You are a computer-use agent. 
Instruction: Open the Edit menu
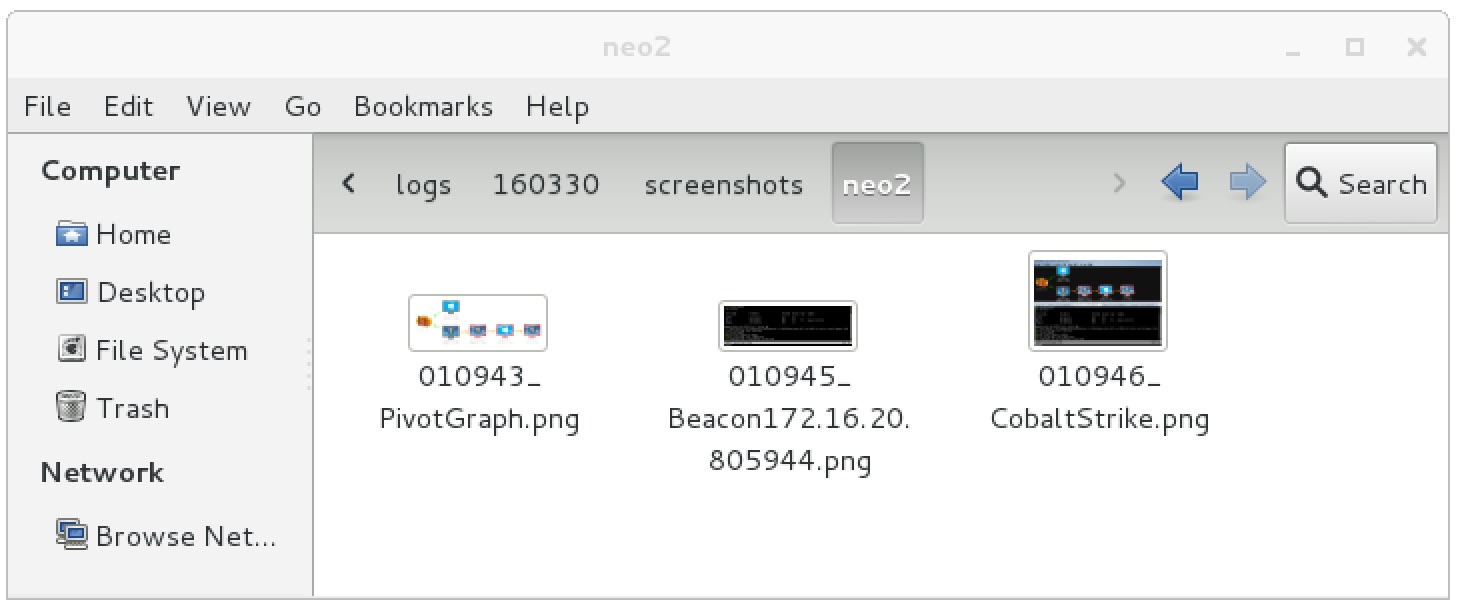[x=128, y=107]
